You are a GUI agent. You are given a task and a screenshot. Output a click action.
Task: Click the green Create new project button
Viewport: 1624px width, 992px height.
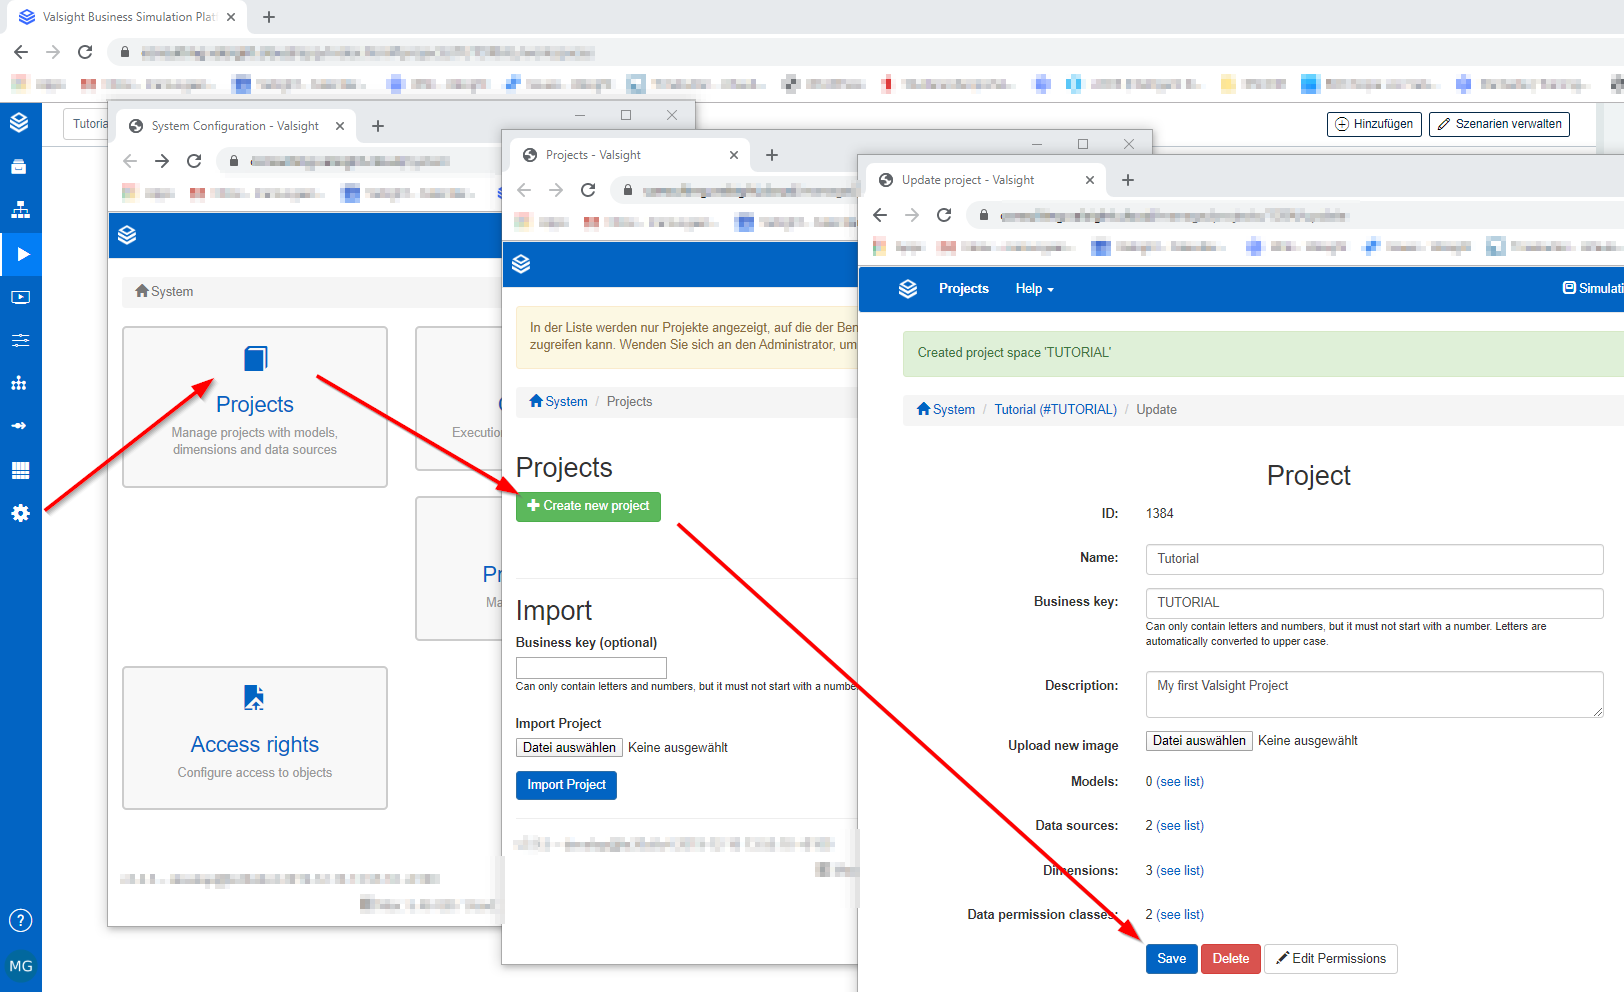pos(588,506)
